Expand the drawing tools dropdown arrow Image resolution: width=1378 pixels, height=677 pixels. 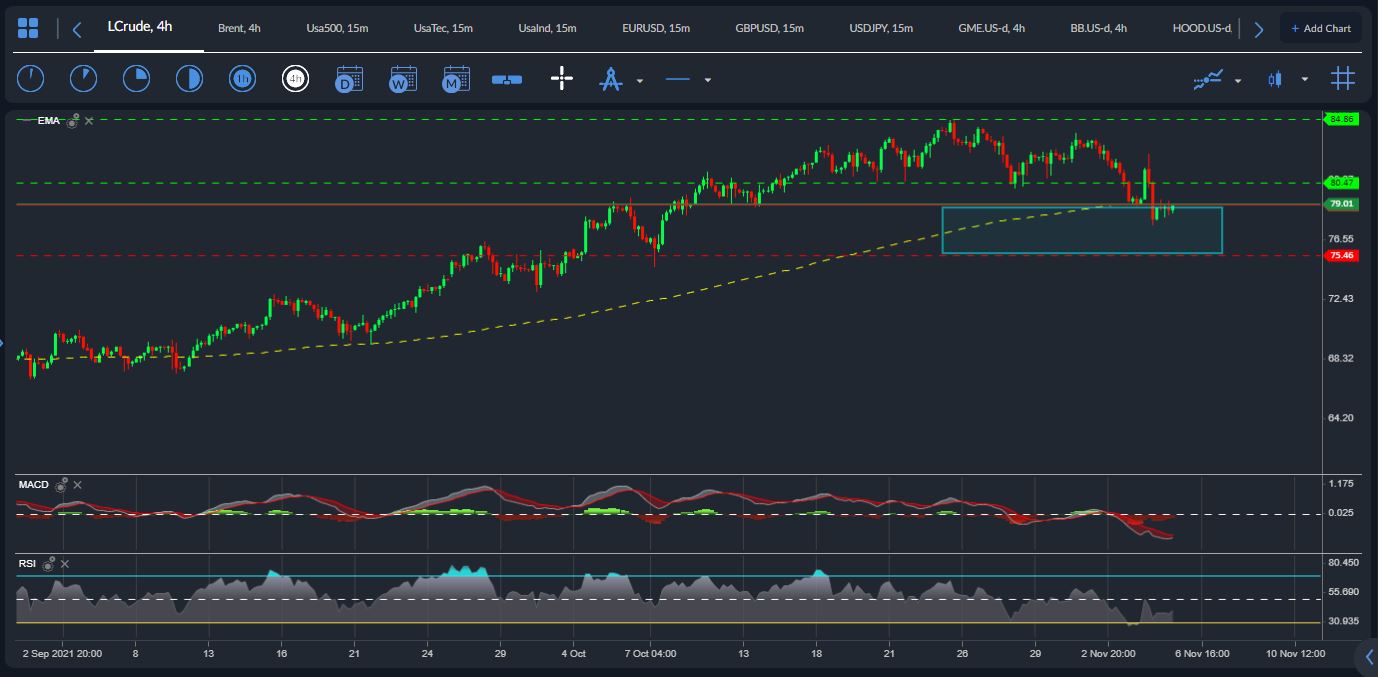pyautogui.click(x=640, y=80)
